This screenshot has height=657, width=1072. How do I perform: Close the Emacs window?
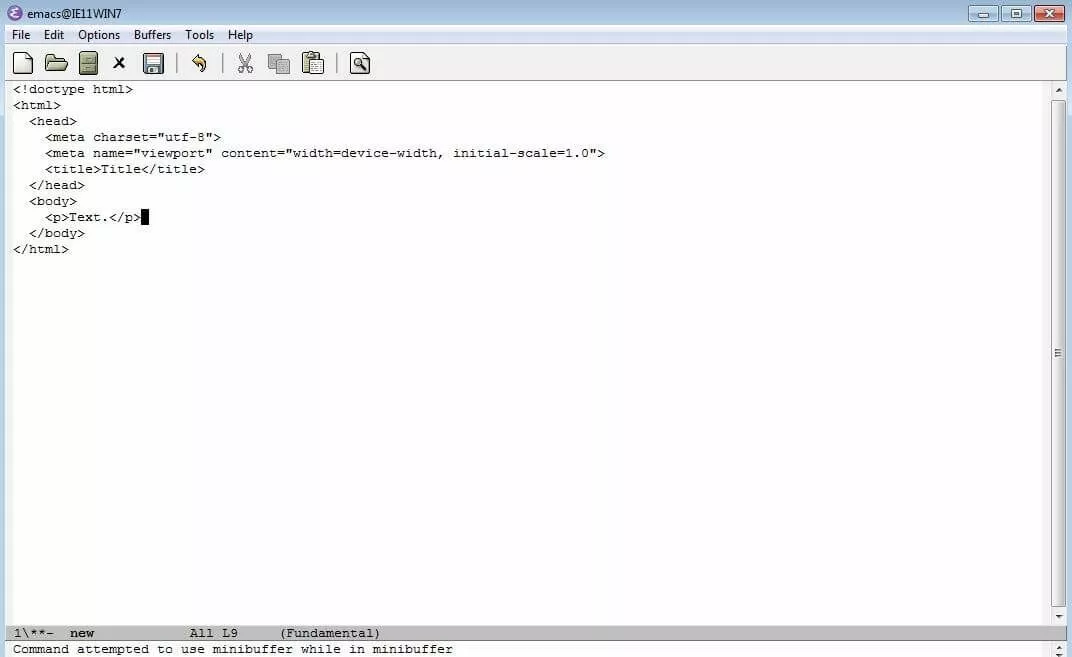click(x=1049, y=14)
